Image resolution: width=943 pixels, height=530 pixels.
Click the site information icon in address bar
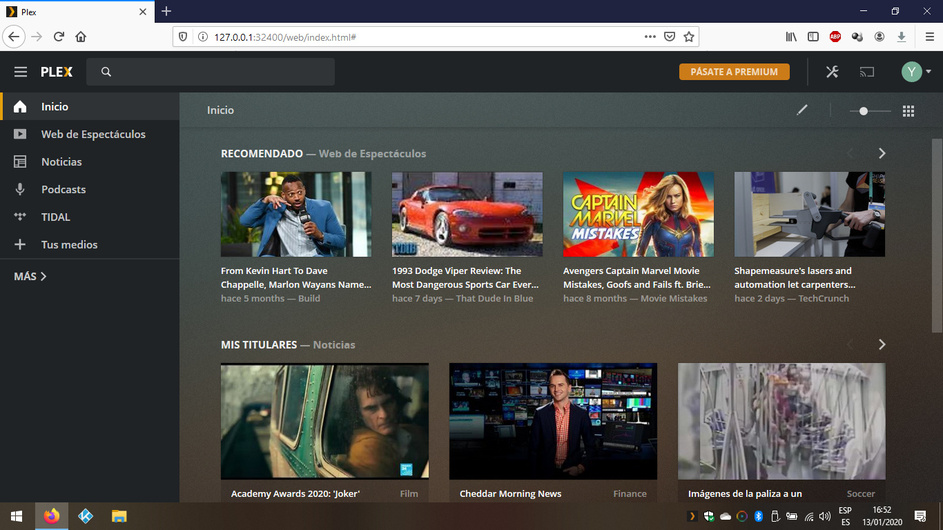pos(203,37)
